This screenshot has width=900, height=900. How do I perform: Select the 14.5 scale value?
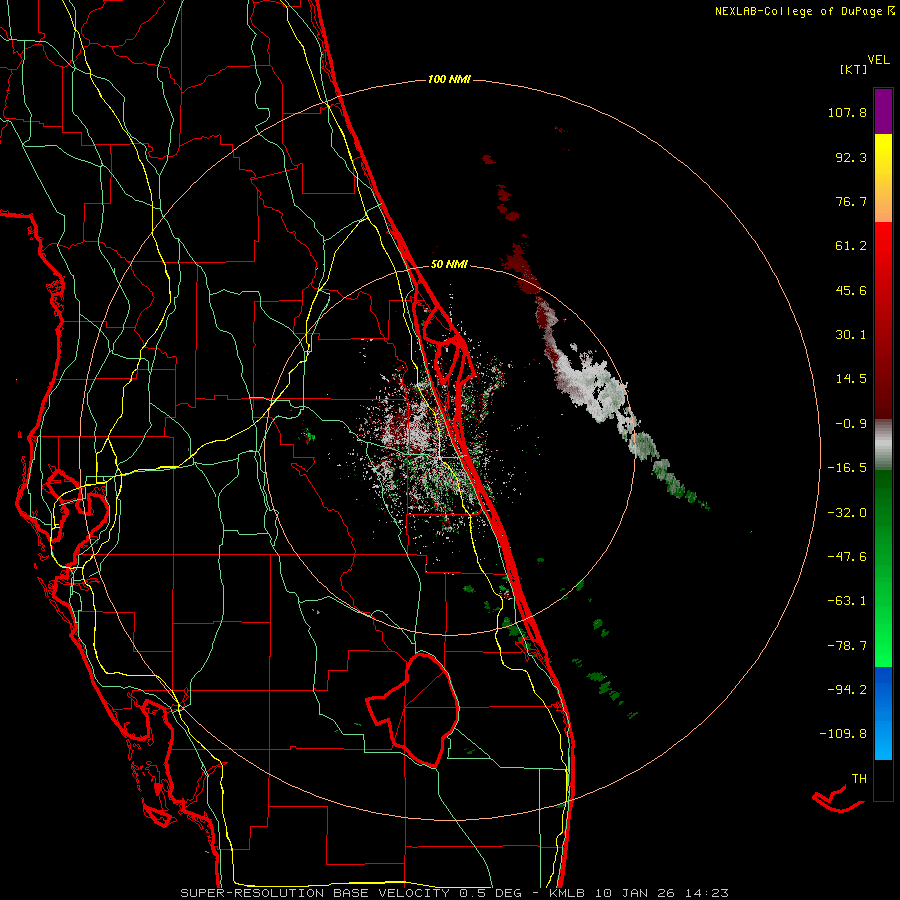pos(851,379)
